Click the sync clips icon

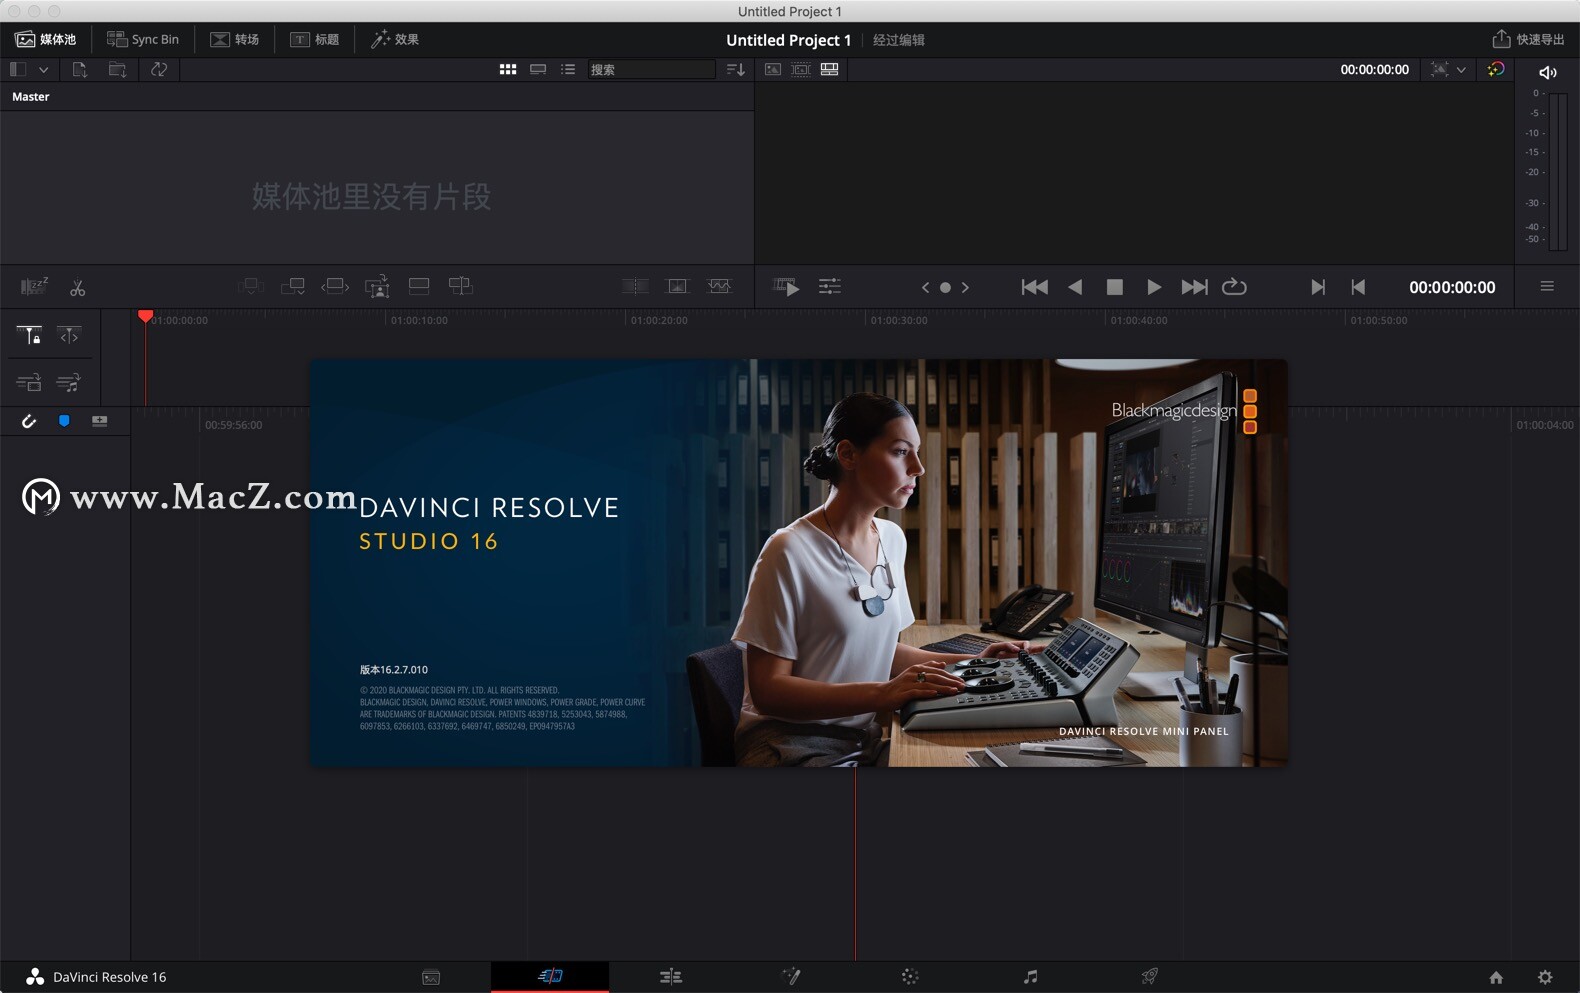[158, 69]
